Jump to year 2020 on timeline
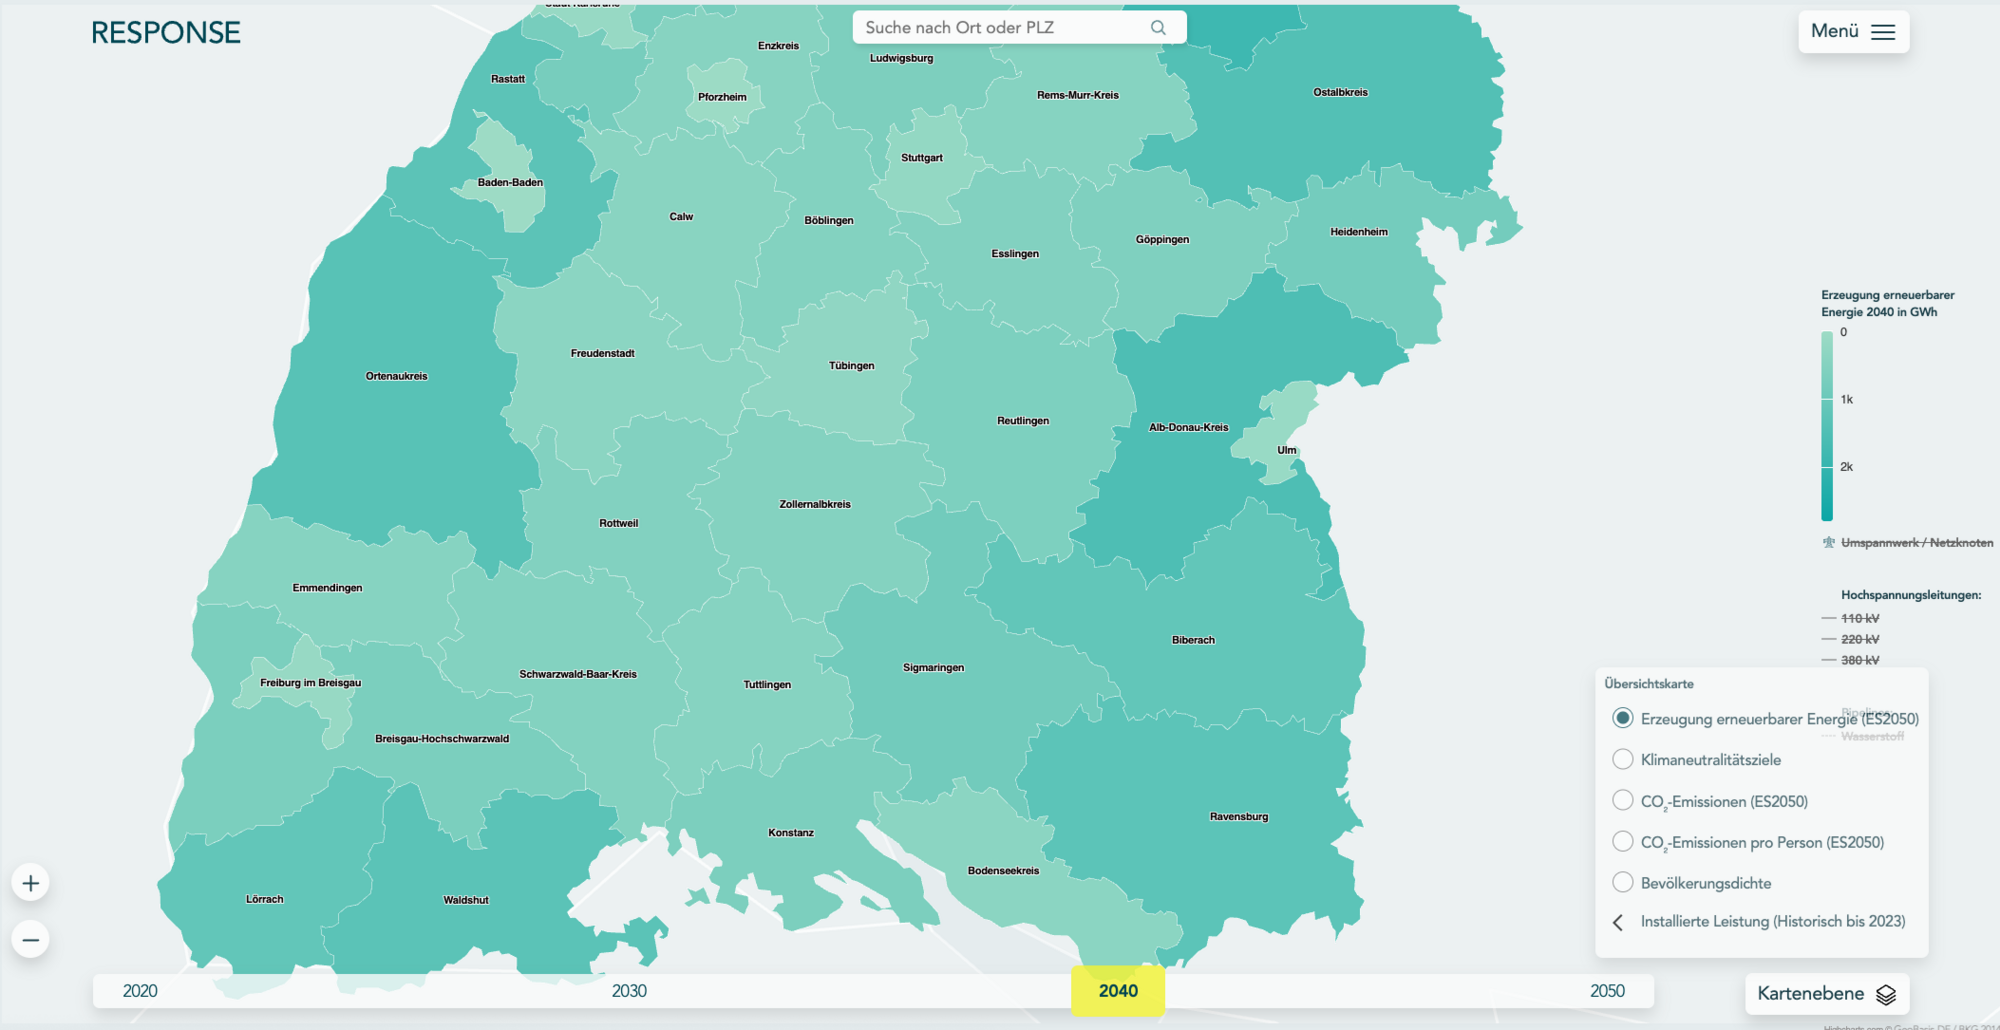Viewport: 2000px width, 1030px height. tap(140, 991)
